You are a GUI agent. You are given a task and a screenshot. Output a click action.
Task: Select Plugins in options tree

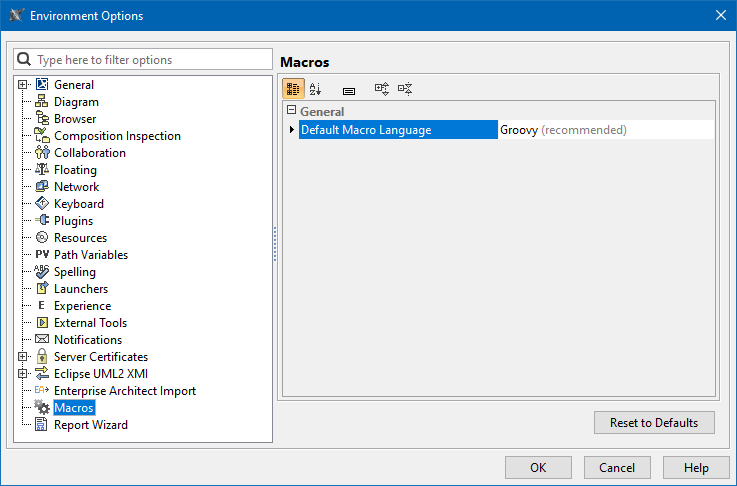(x=73, y=220)
